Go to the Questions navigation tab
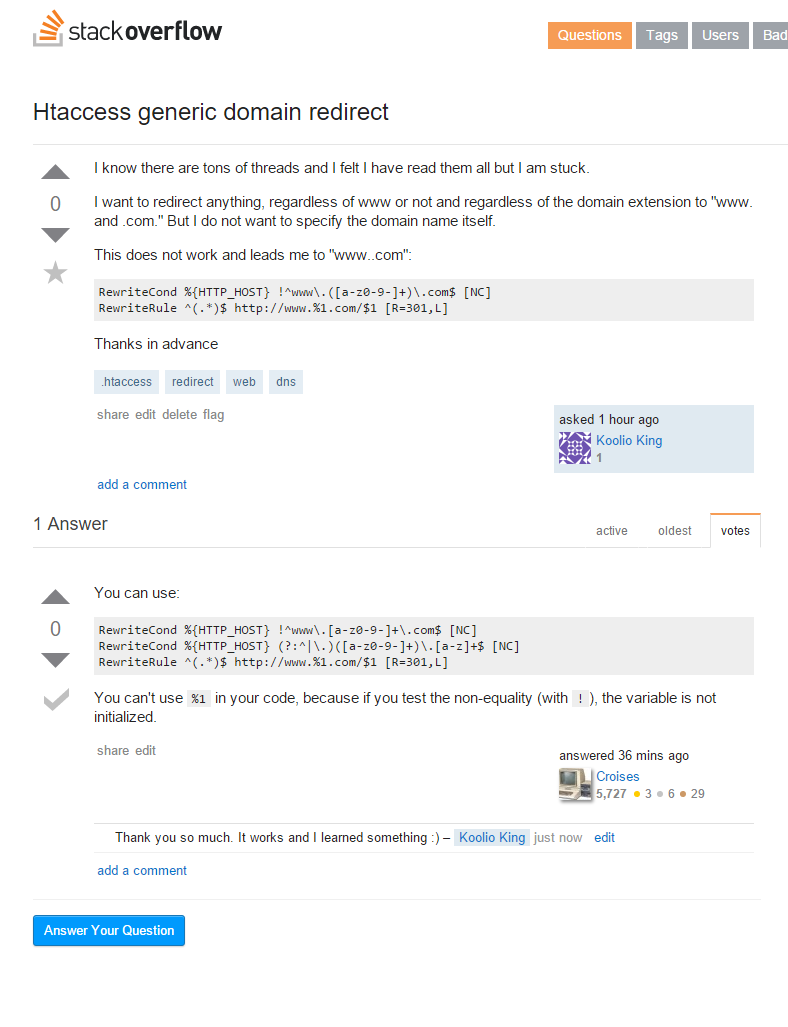Viewport: 788px width, 1027px height. point(589,35)
